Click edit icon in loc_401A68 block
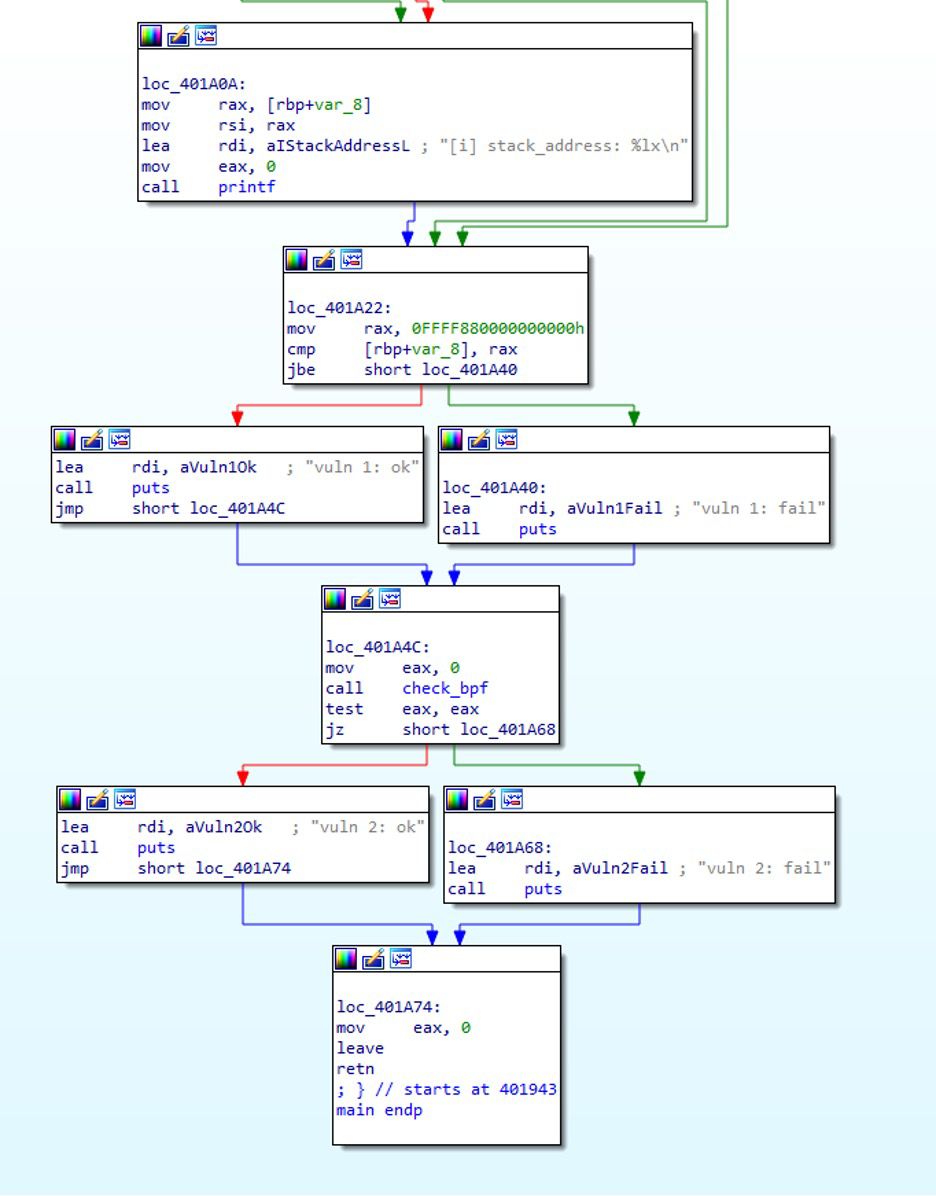 (x=484, y=799)
